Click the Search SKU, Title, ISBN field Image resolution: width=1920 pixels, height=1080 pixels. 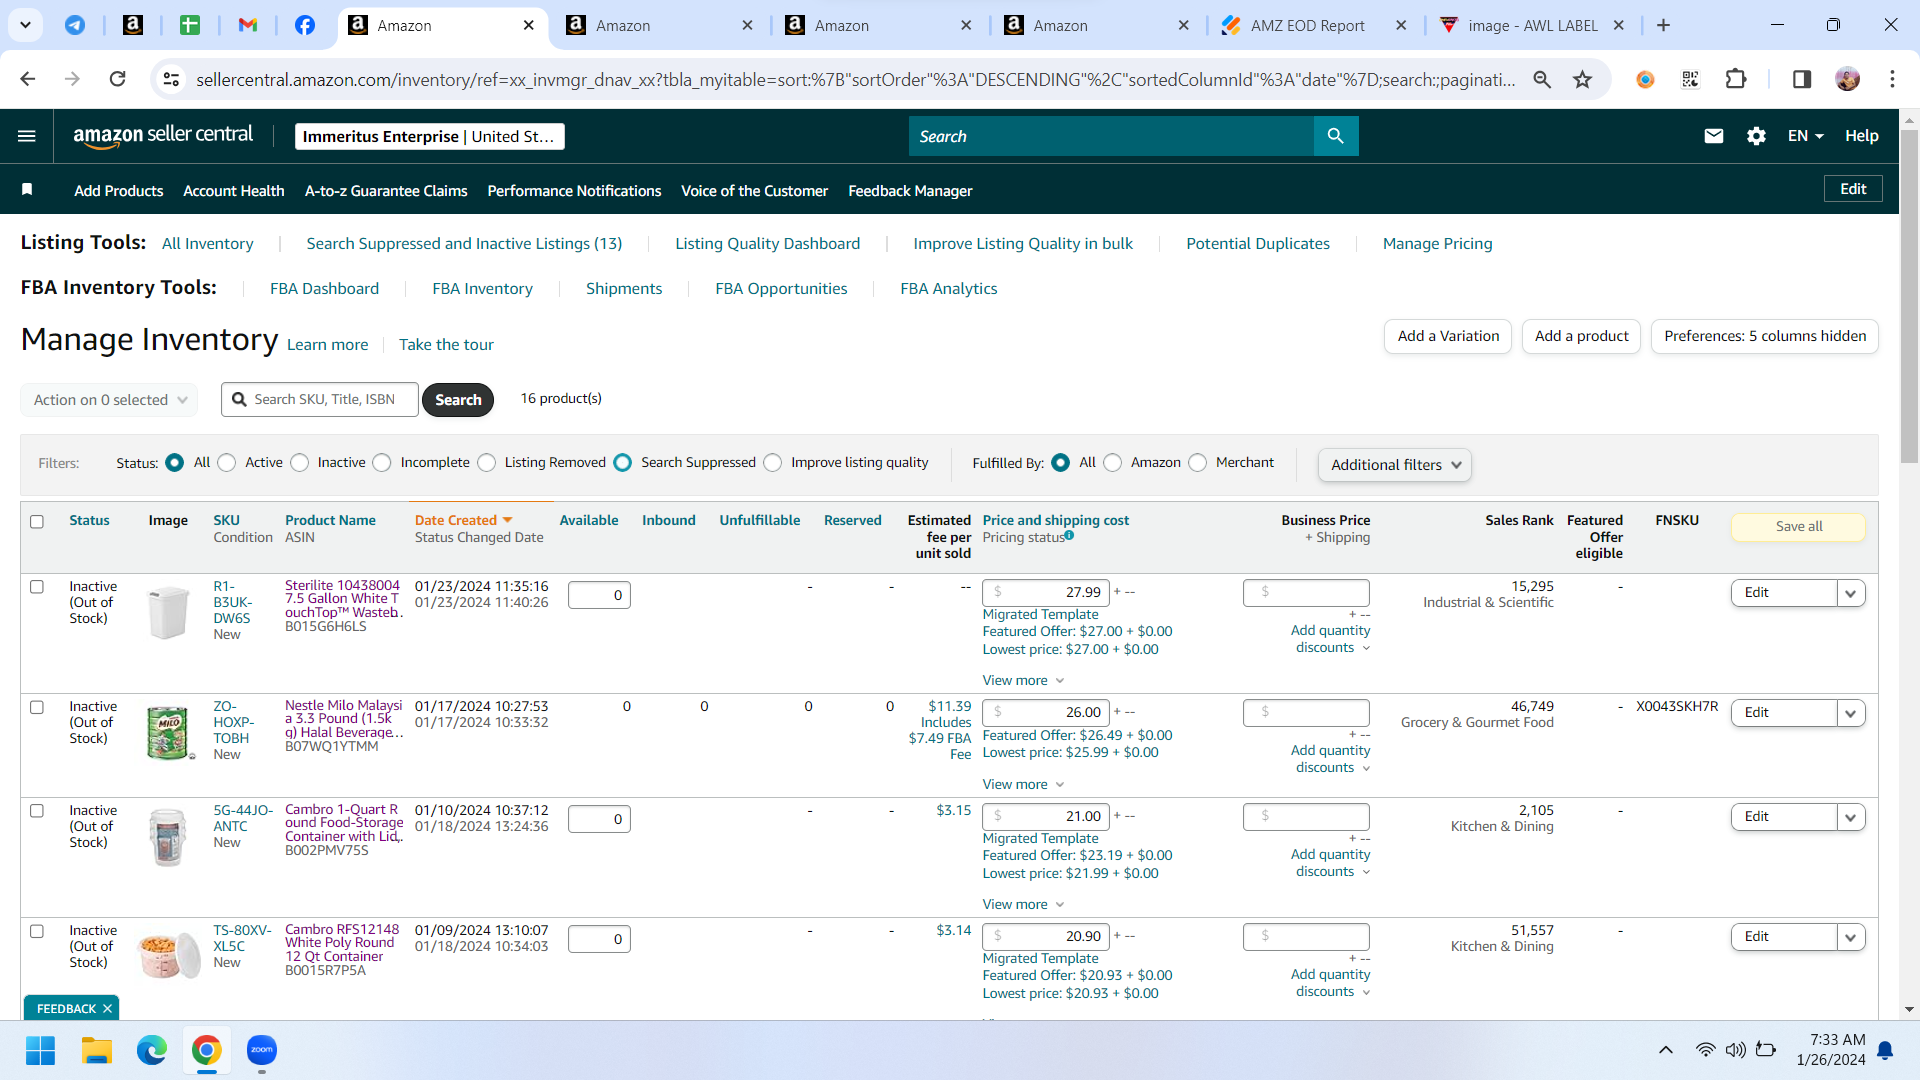320,400
